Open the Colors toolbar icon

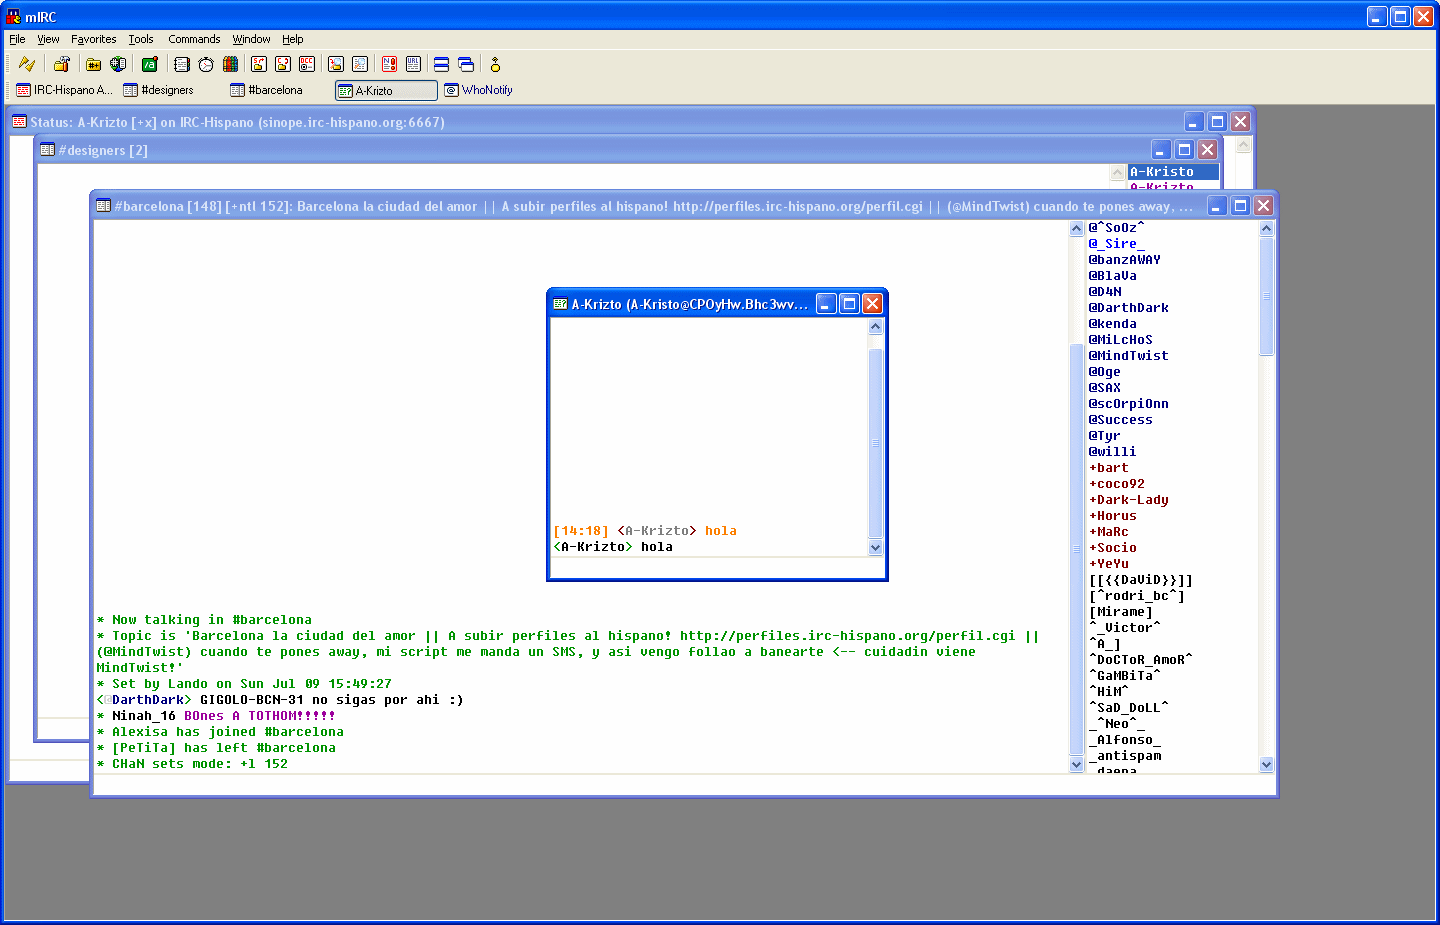230,64
